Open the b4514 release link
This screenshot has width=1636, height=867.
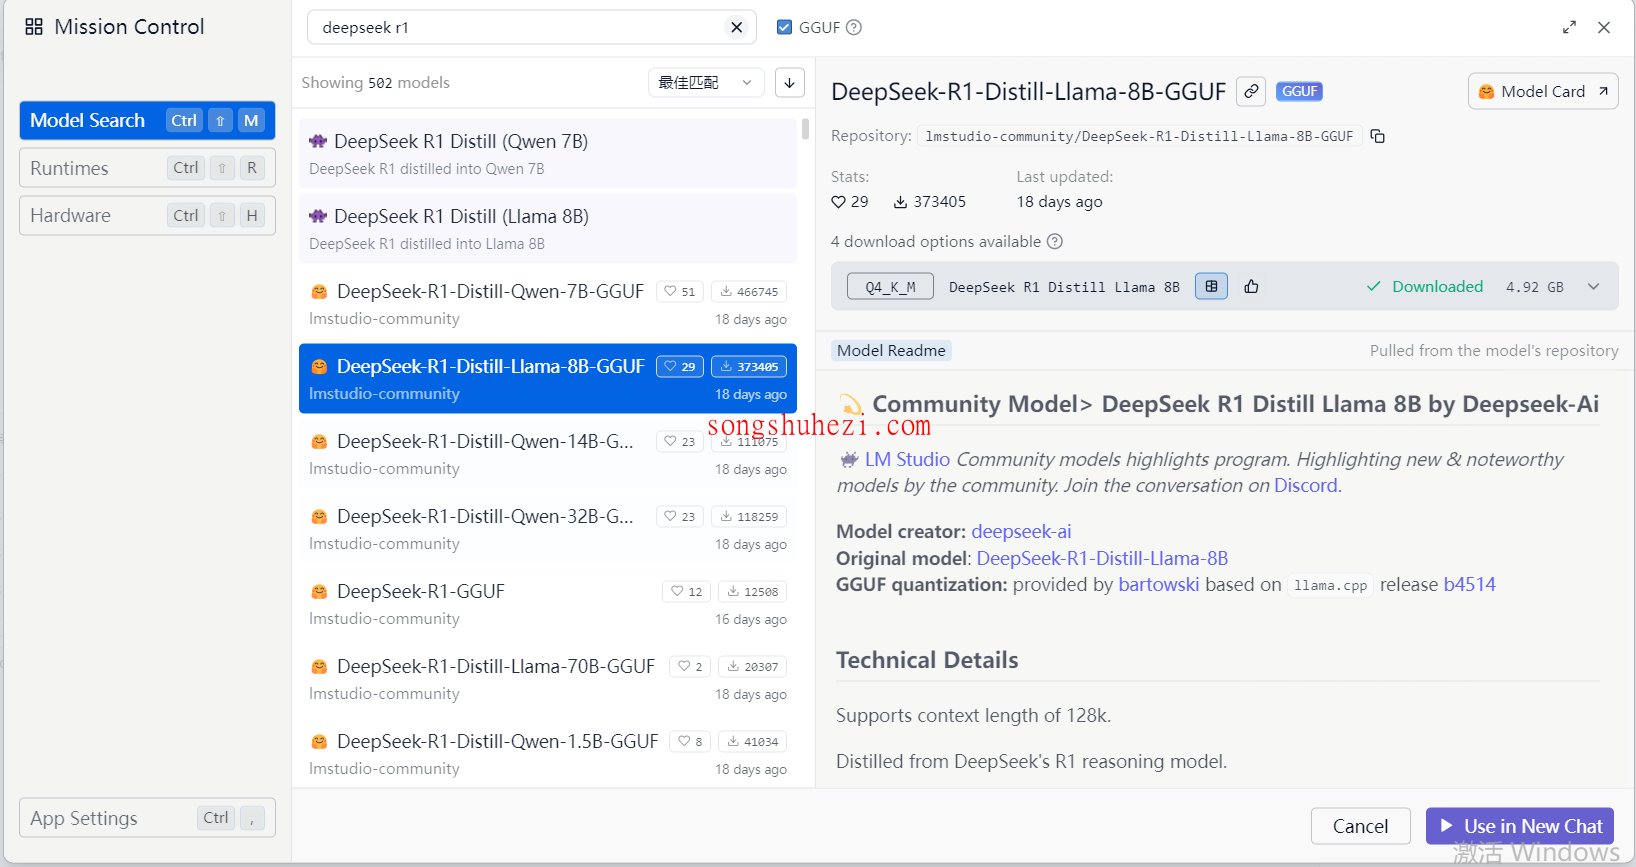1469,584
